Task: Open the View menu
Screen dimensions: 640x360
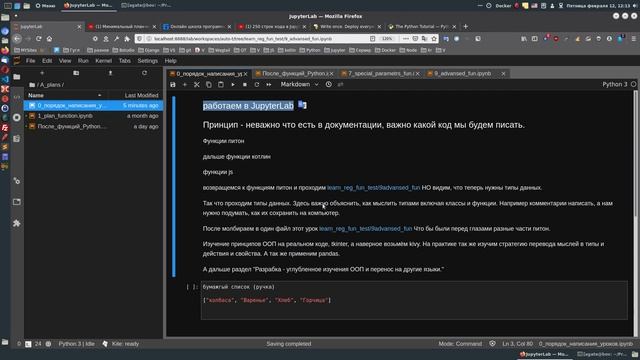Action: pyautogui.click(x=65, y=61)
